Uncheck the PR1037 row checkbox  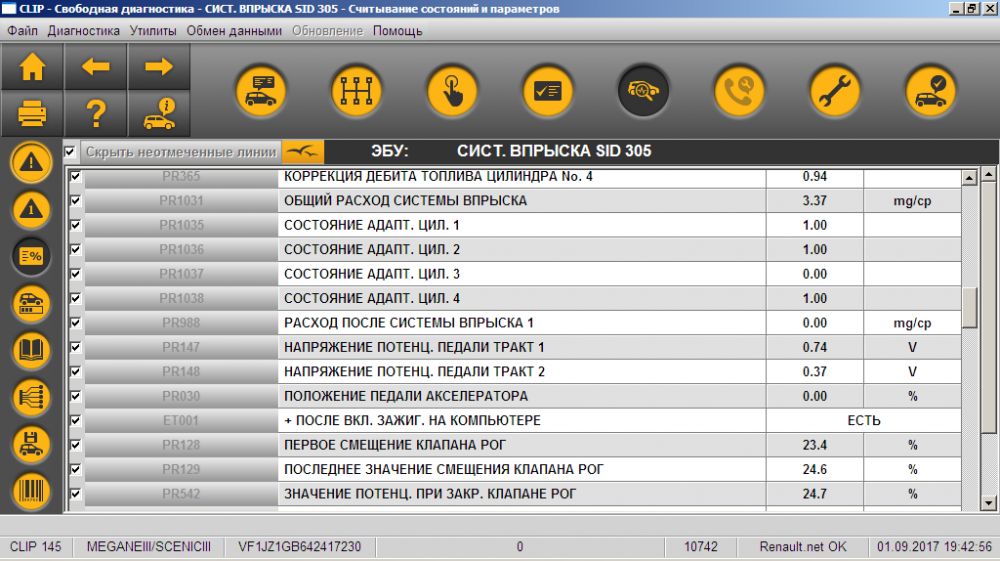pos(75,273)
